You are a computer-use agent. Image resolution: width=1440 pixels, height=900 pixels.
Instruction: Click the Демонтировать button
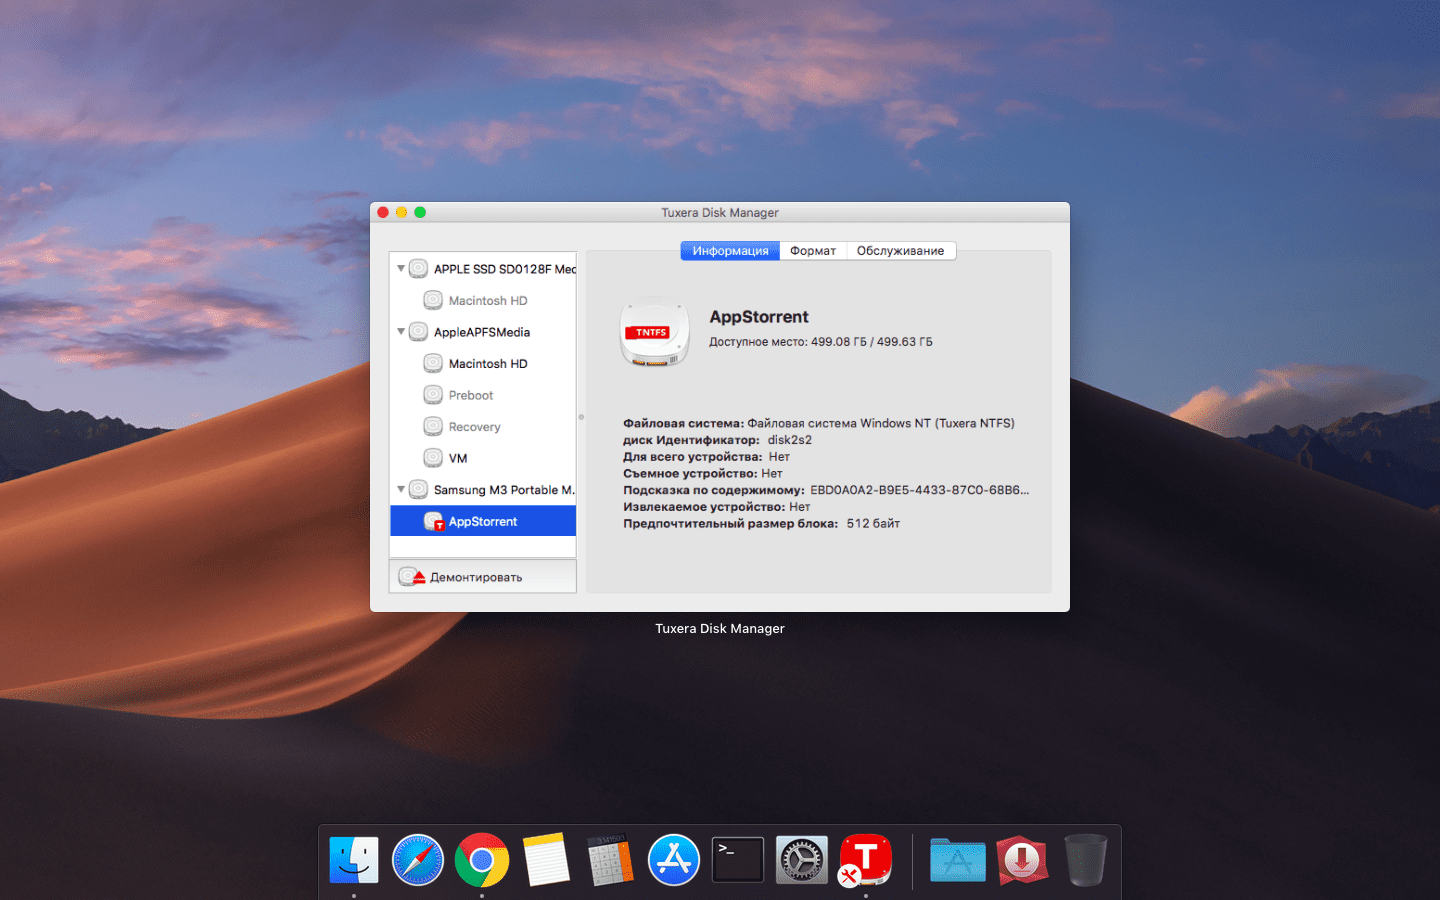click(476, 576)
